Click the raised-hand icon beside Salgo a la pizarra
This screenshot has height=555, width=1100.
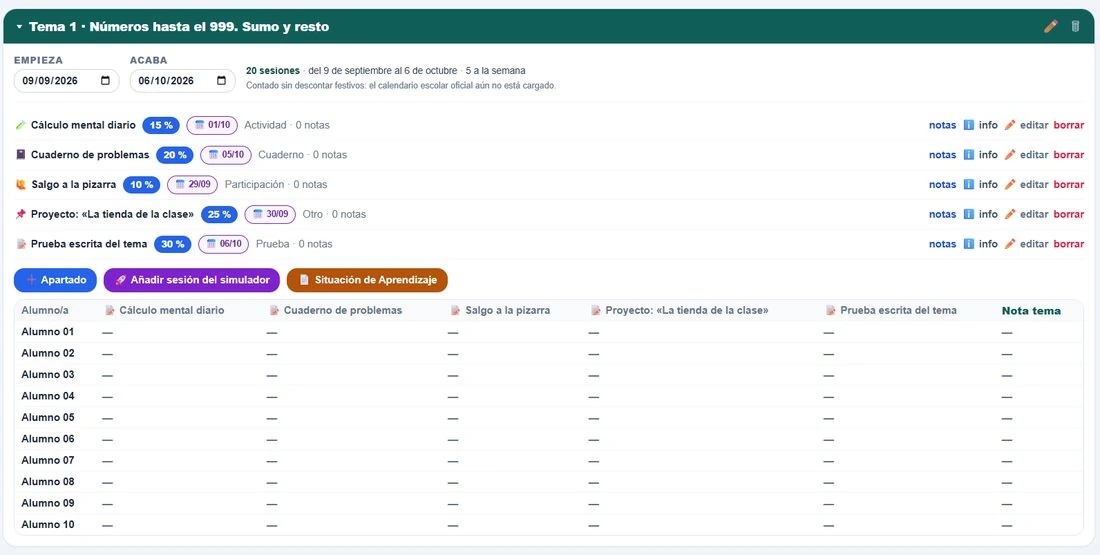click(x=20, y=185)
